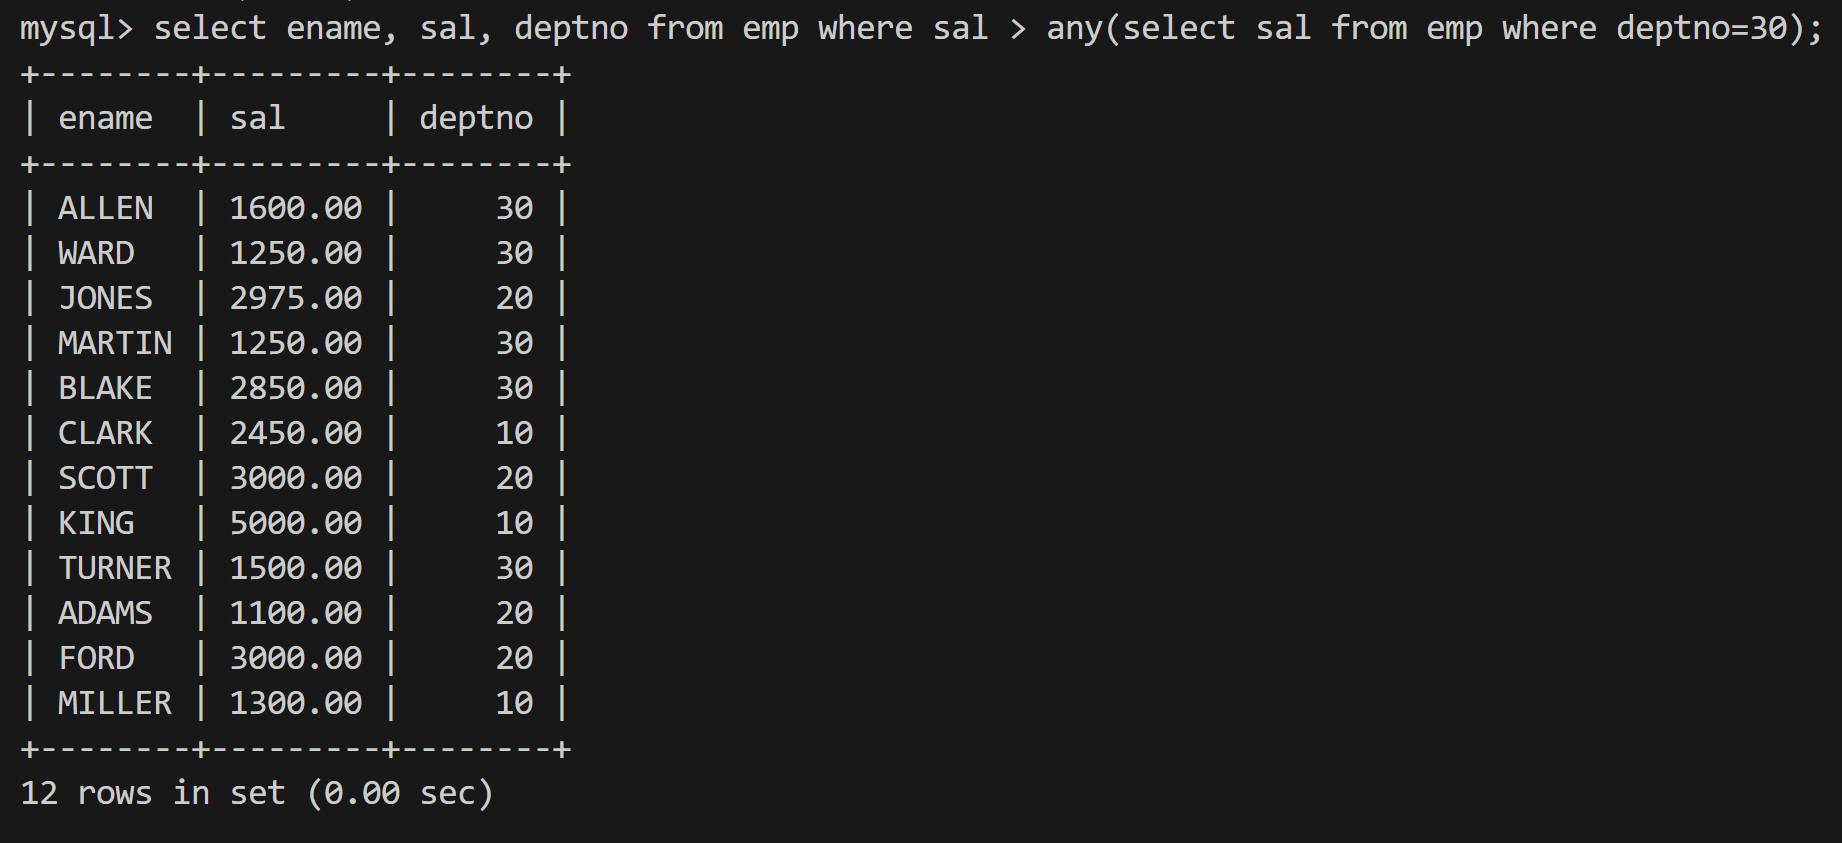This screenshot has width=1842, height=843.
Task: Click the ename column header
Action: [x=105, y=118]
